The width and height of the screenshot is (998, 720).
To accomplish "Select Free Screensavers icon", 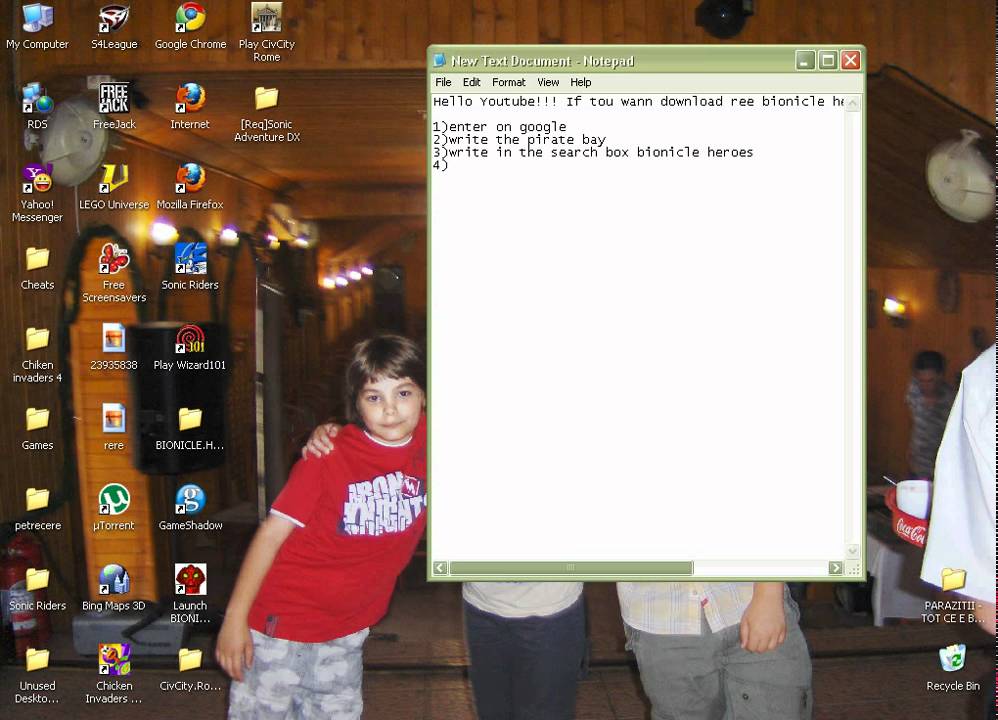I will (114, 274).
